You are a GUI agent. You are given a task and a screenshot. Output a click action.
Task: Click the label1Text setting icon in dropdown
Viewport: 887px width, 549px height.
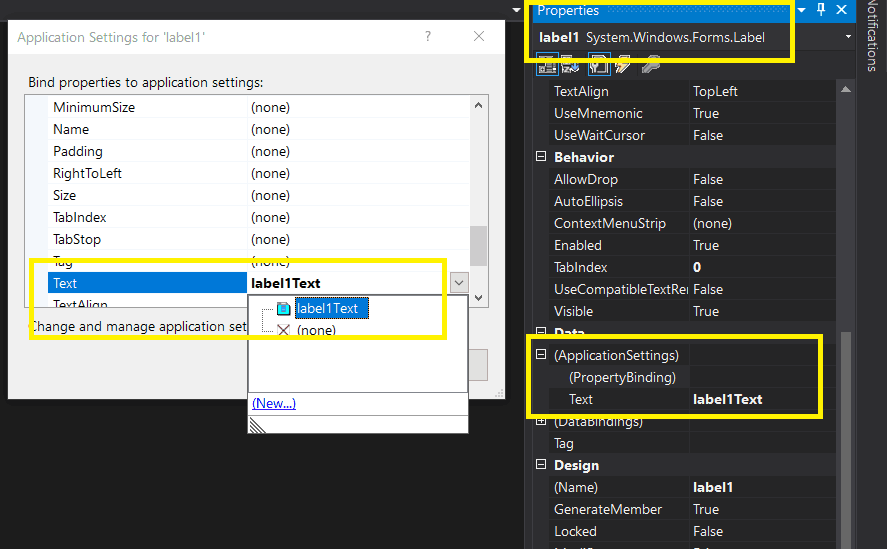[x=283, y=308]
